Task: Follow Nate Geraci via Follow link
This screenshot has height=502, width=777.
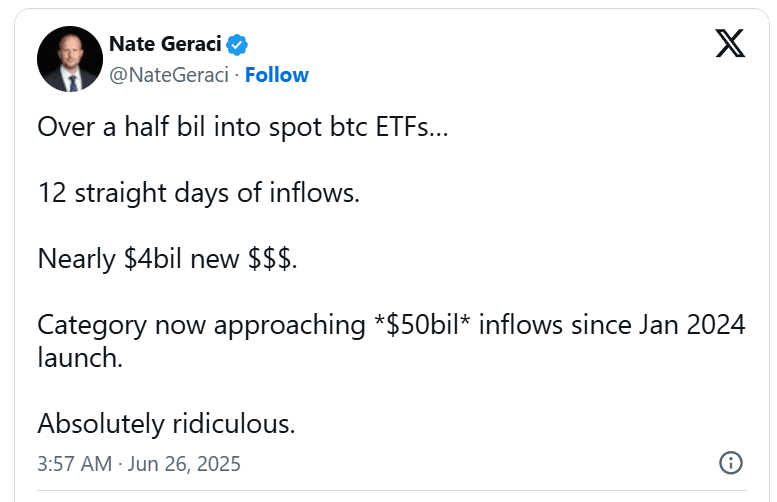Action: pyautogui.click(x=277, y=75)
